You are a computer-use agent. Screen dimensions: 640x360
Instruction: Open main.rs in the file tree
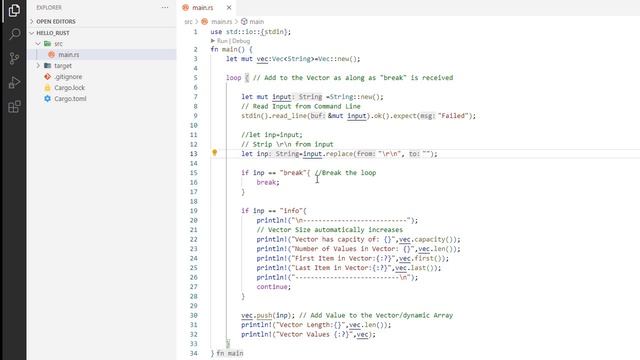pyautogui.click(x=68, y=54)
